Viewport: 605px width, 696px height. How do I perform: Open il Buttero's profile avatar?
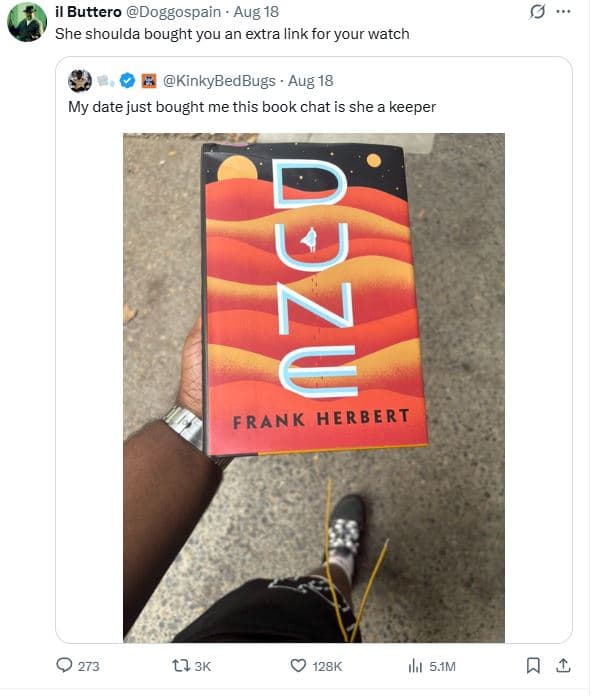[x=27, y=22]
